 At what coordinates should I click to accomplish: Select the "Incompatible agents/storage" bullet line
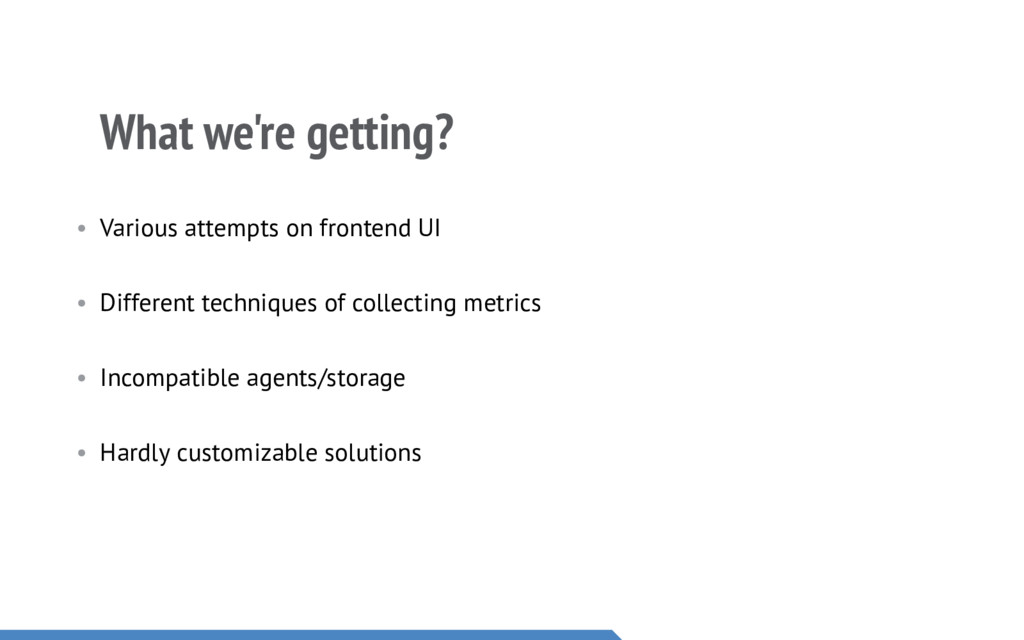pos(252,379)
